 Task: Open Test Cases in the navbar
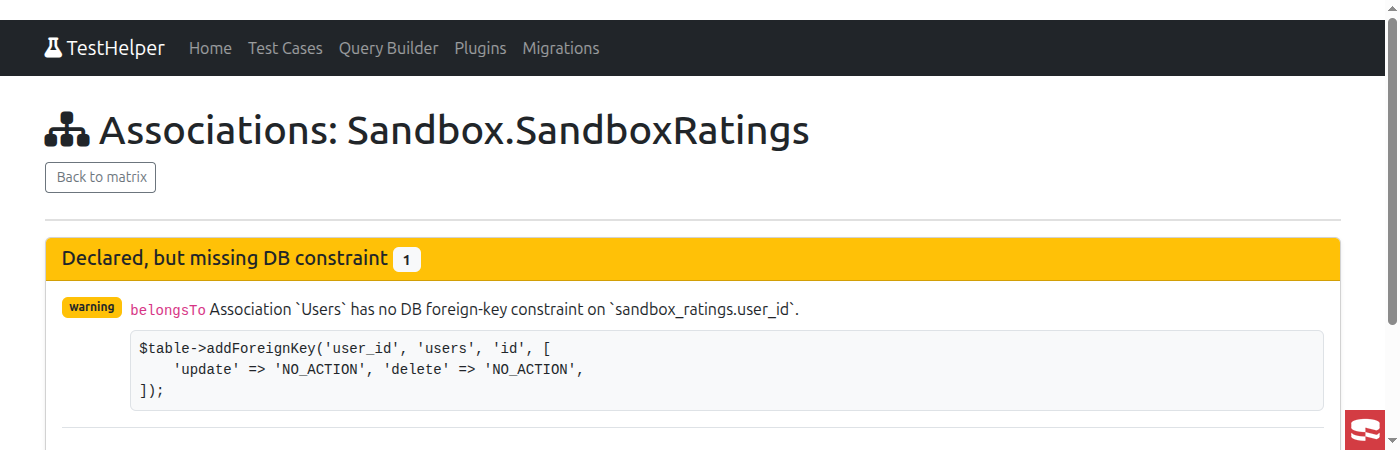[x=285, y=48]
